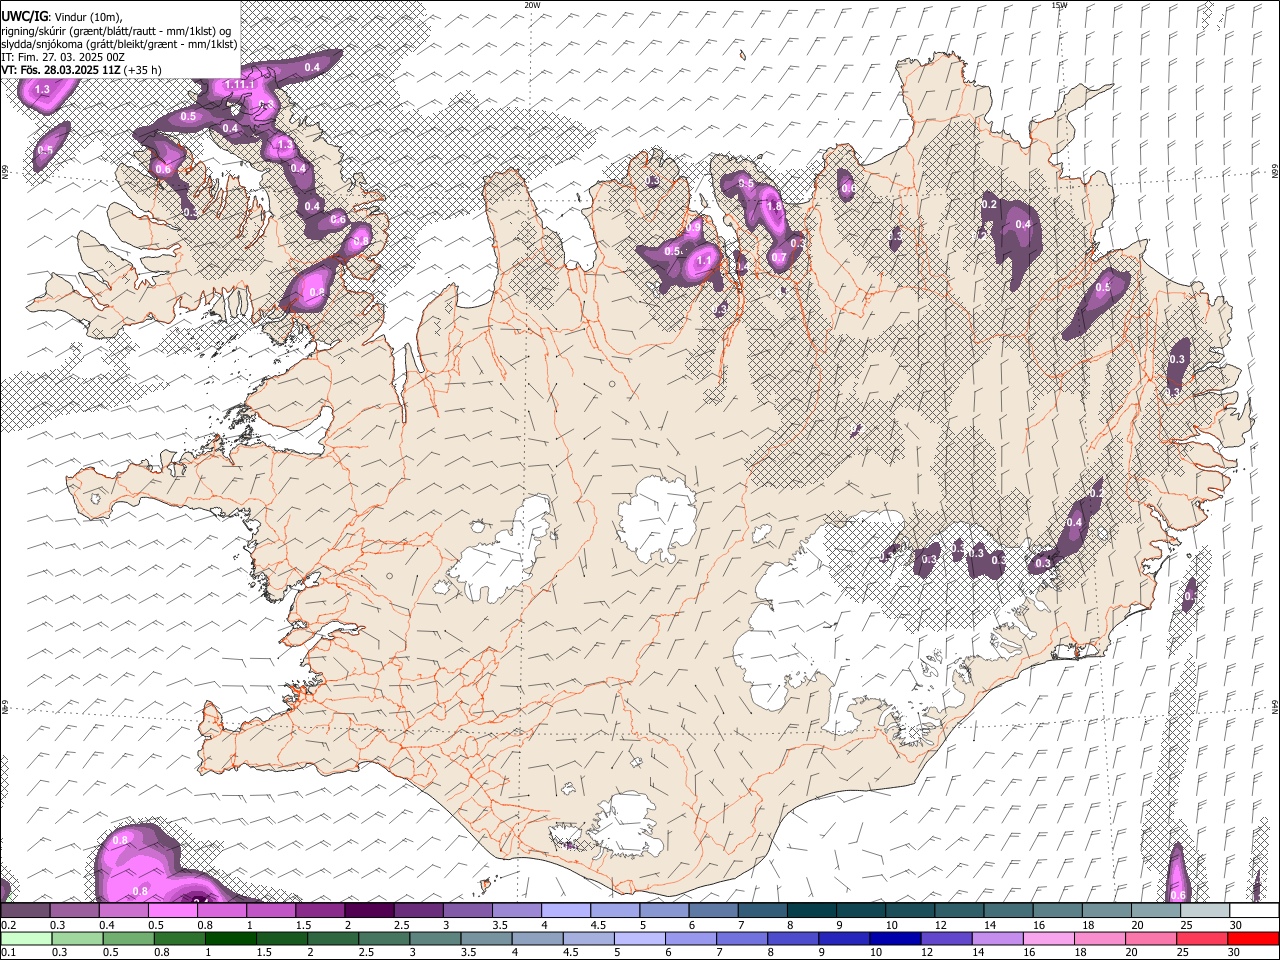The width and height of the screenshot is (1280, 960).
Task: Click darkest green bottom swatch between 1 and 1.5
Action: 230,938
